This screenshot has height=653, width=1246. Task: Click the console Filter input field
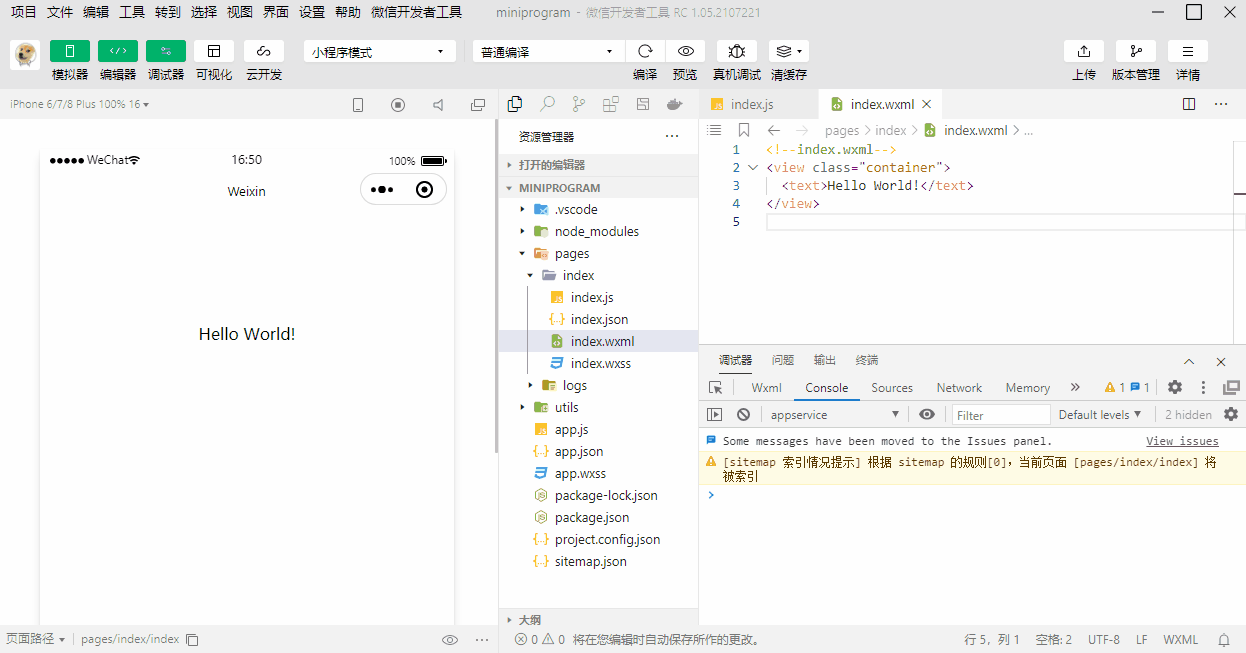point(1000,415)
